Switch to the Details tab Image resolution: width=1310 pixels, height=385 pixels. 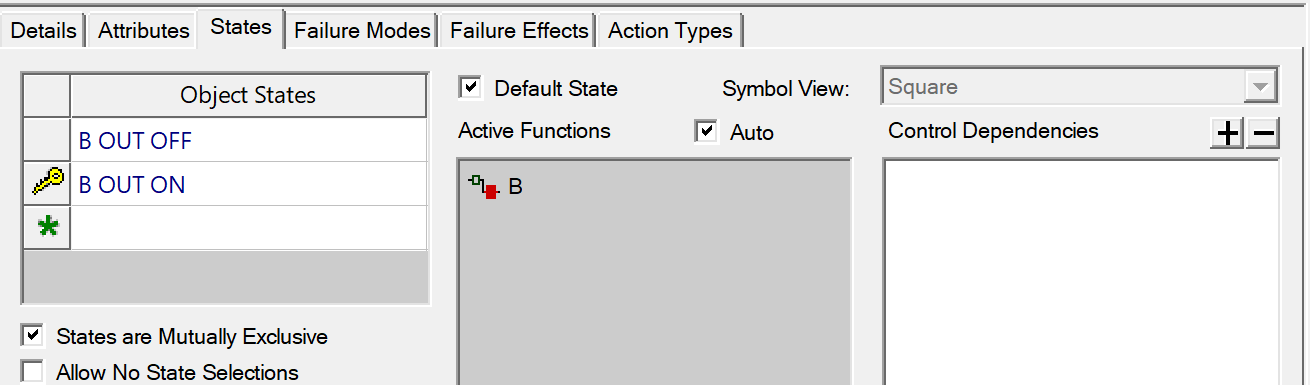43,31
